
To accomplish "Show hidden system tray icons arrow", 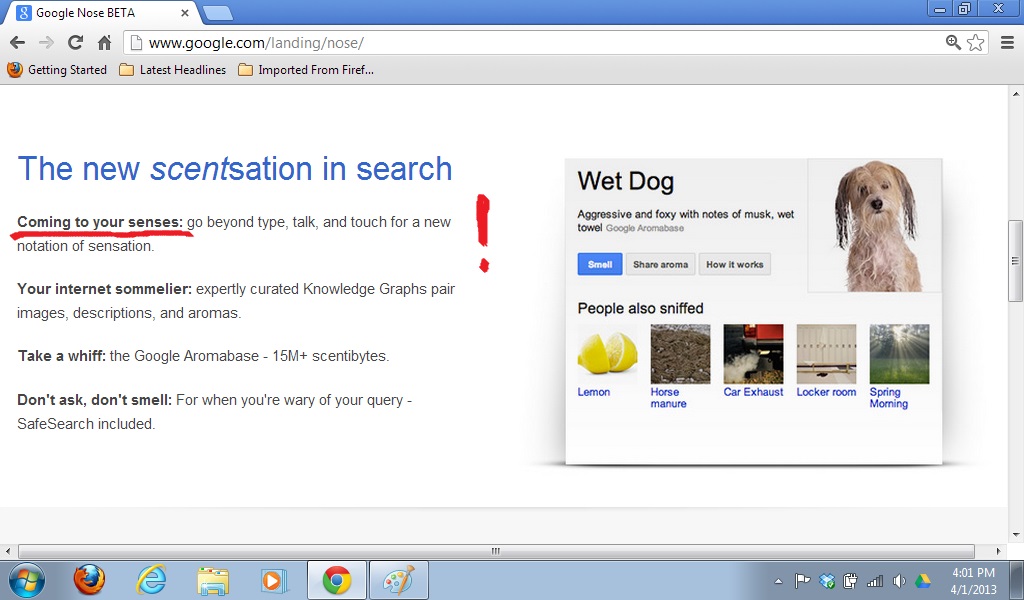I will click(778, 581).
